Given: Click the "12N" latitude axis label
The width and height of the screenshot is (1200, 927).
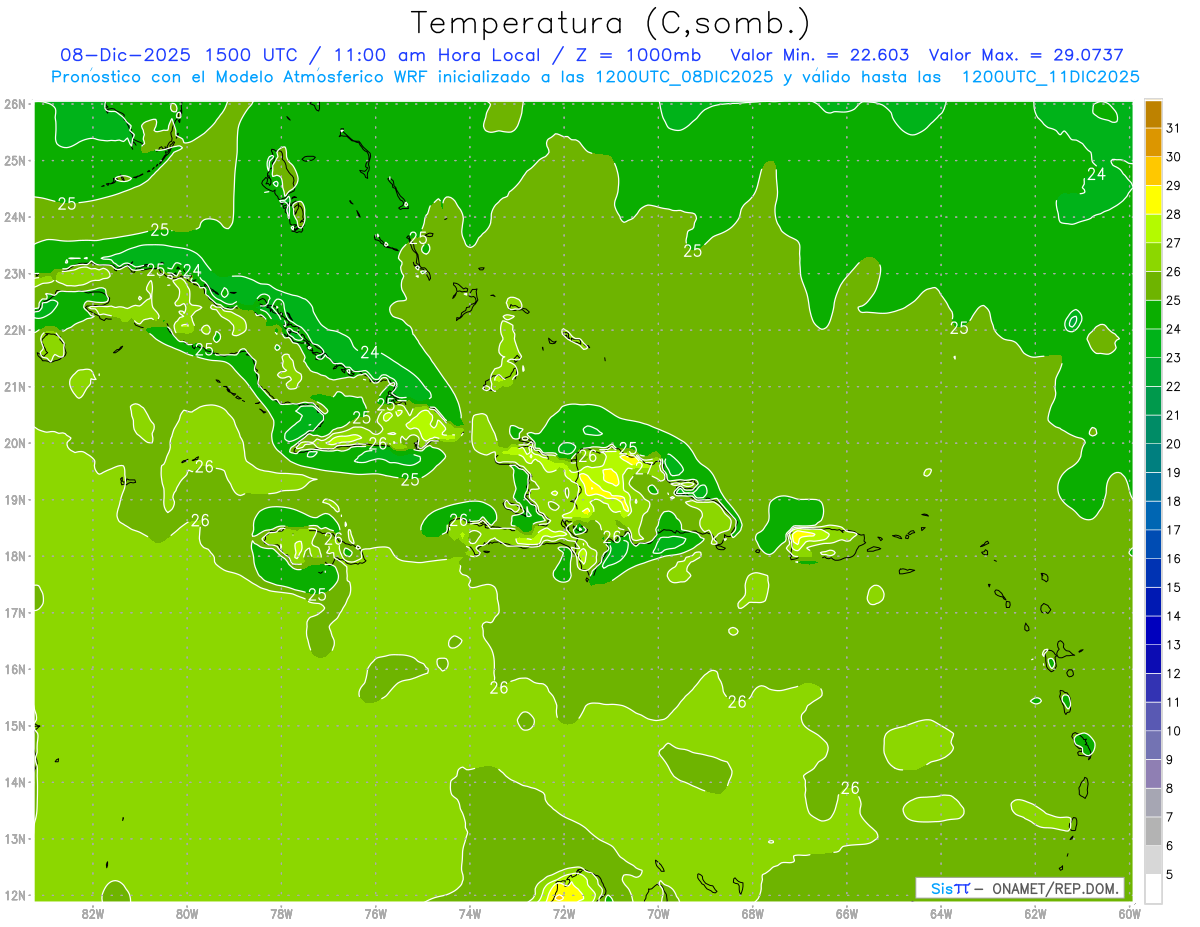Looking at the screenshot, I should click(x=14, y=895).
